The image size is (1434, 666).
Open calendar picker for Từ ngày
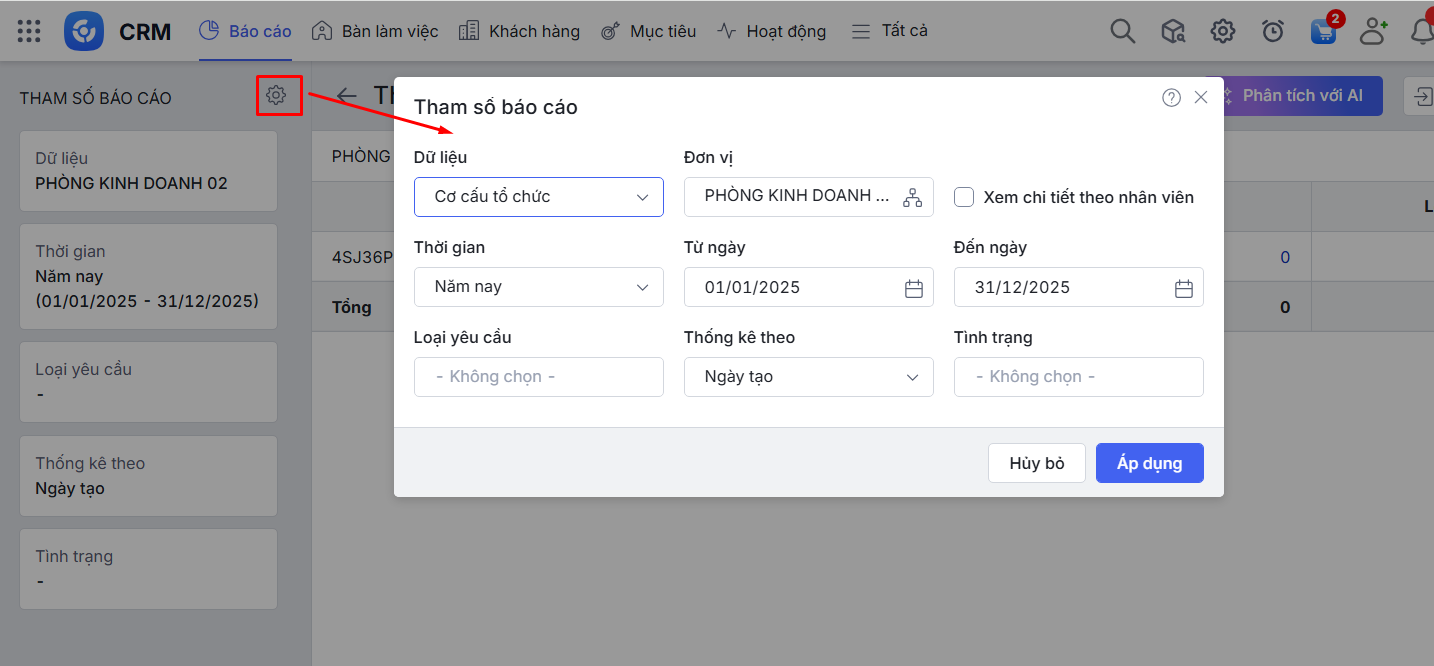point(913,288)
